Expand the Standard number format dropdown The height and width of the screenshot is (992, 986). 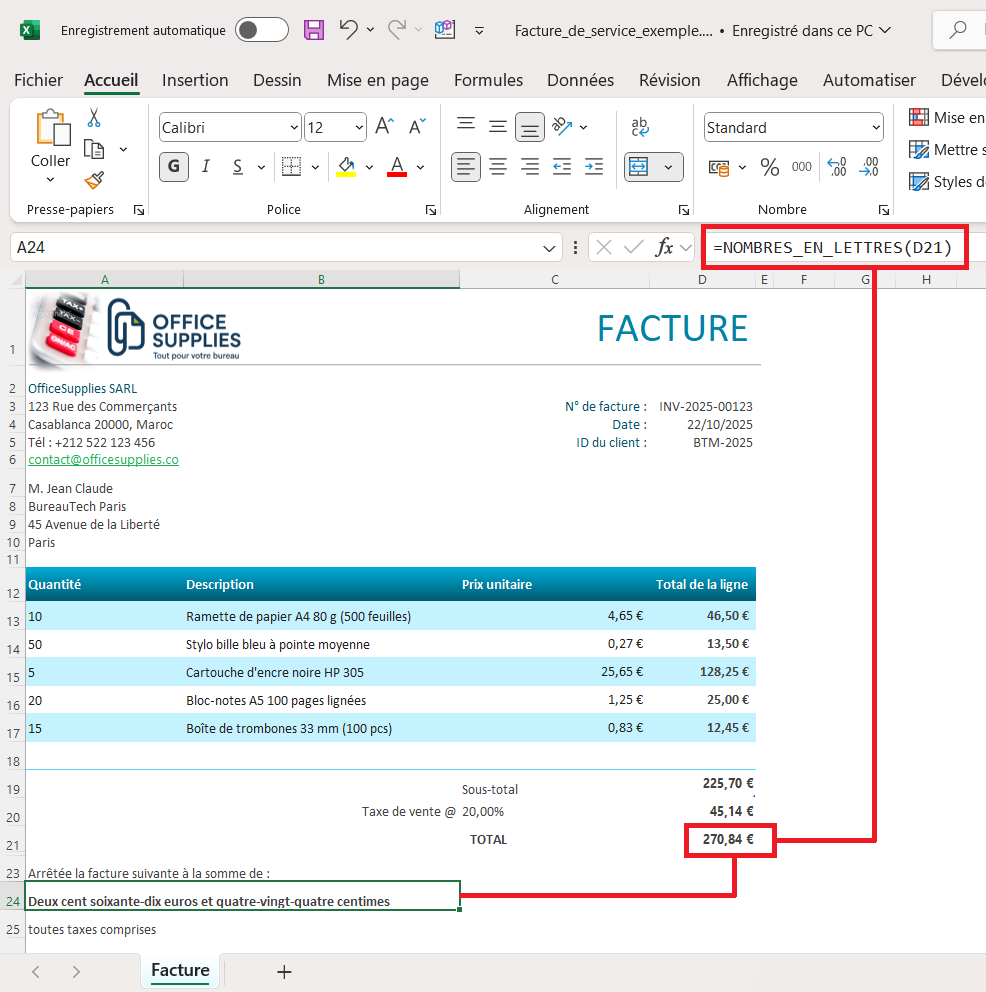[793, 128]
